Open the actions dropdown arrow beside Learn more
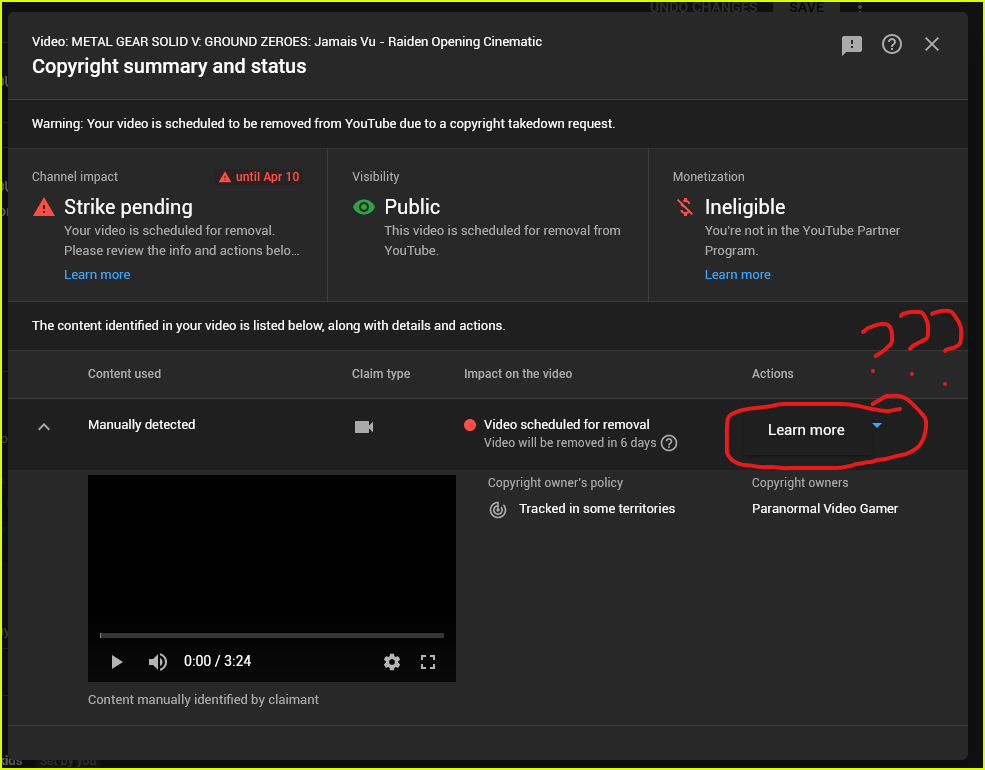 (878, 426)
